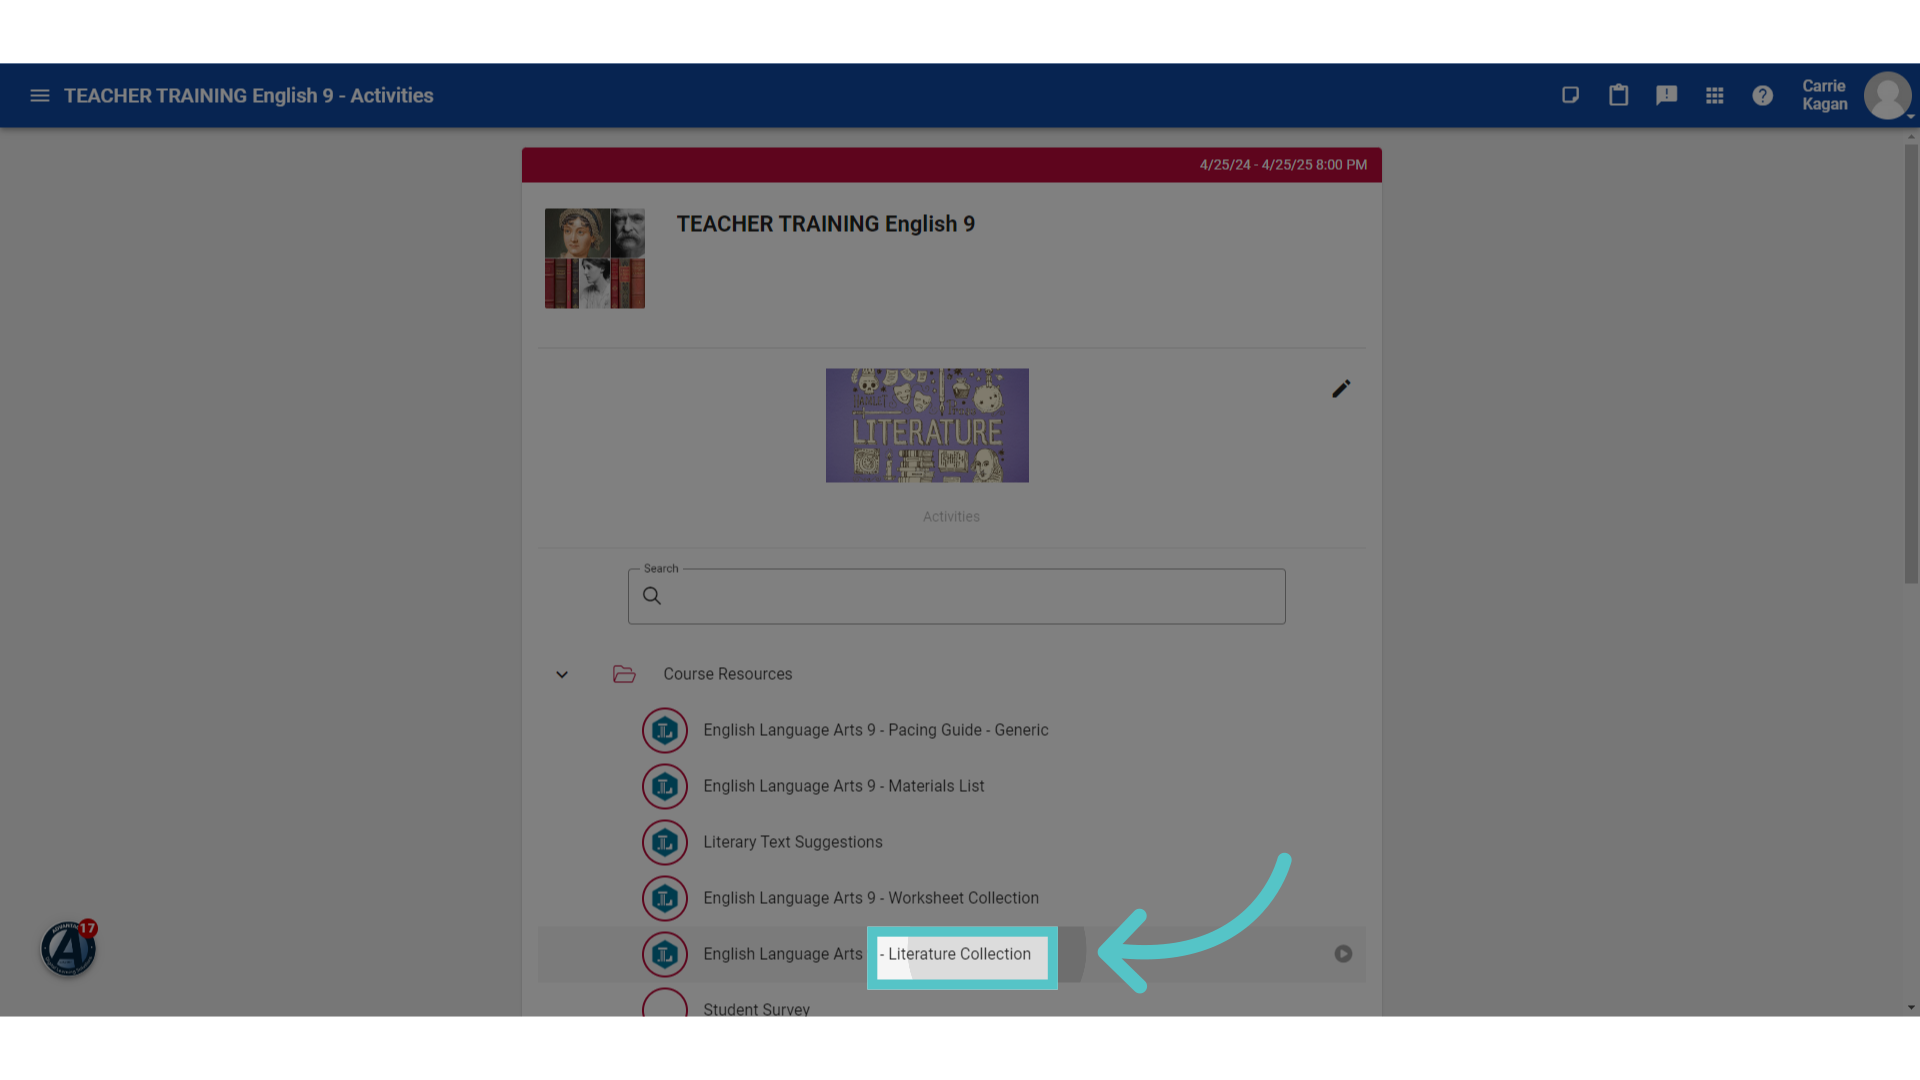Open the floating badge icon with 17 notifications
The height and width of the screenshot is (1080, 1920).
(69, 948)
